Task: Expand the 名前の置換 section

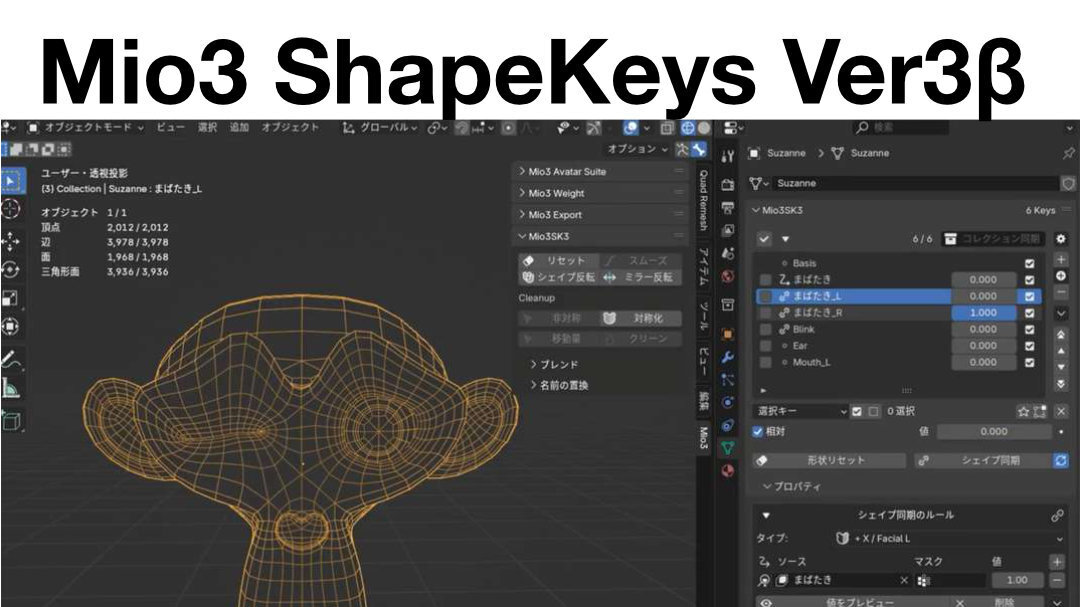Action: [x=559, y=385]
